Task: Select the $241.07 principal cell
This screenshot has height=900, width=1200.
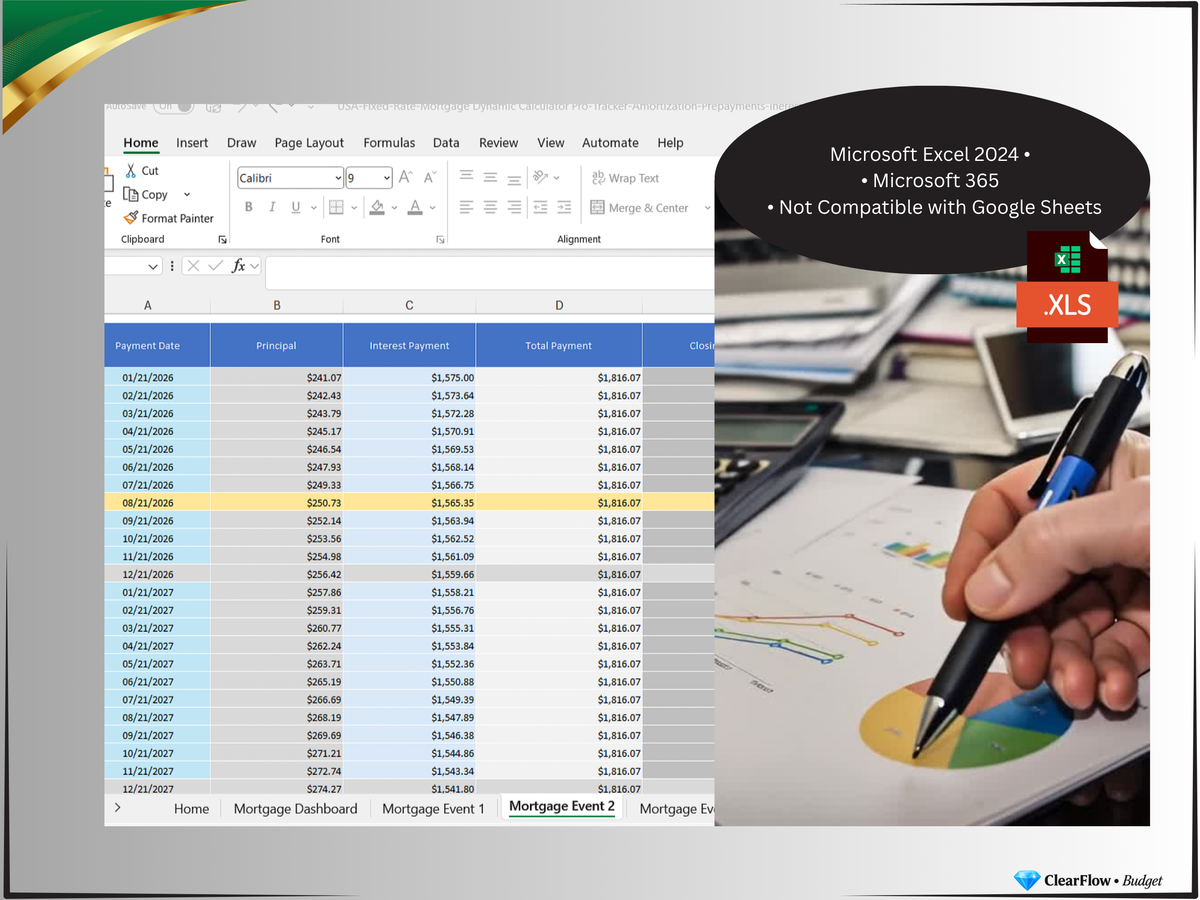Action: pyautogui.click(x=277, y=378)
